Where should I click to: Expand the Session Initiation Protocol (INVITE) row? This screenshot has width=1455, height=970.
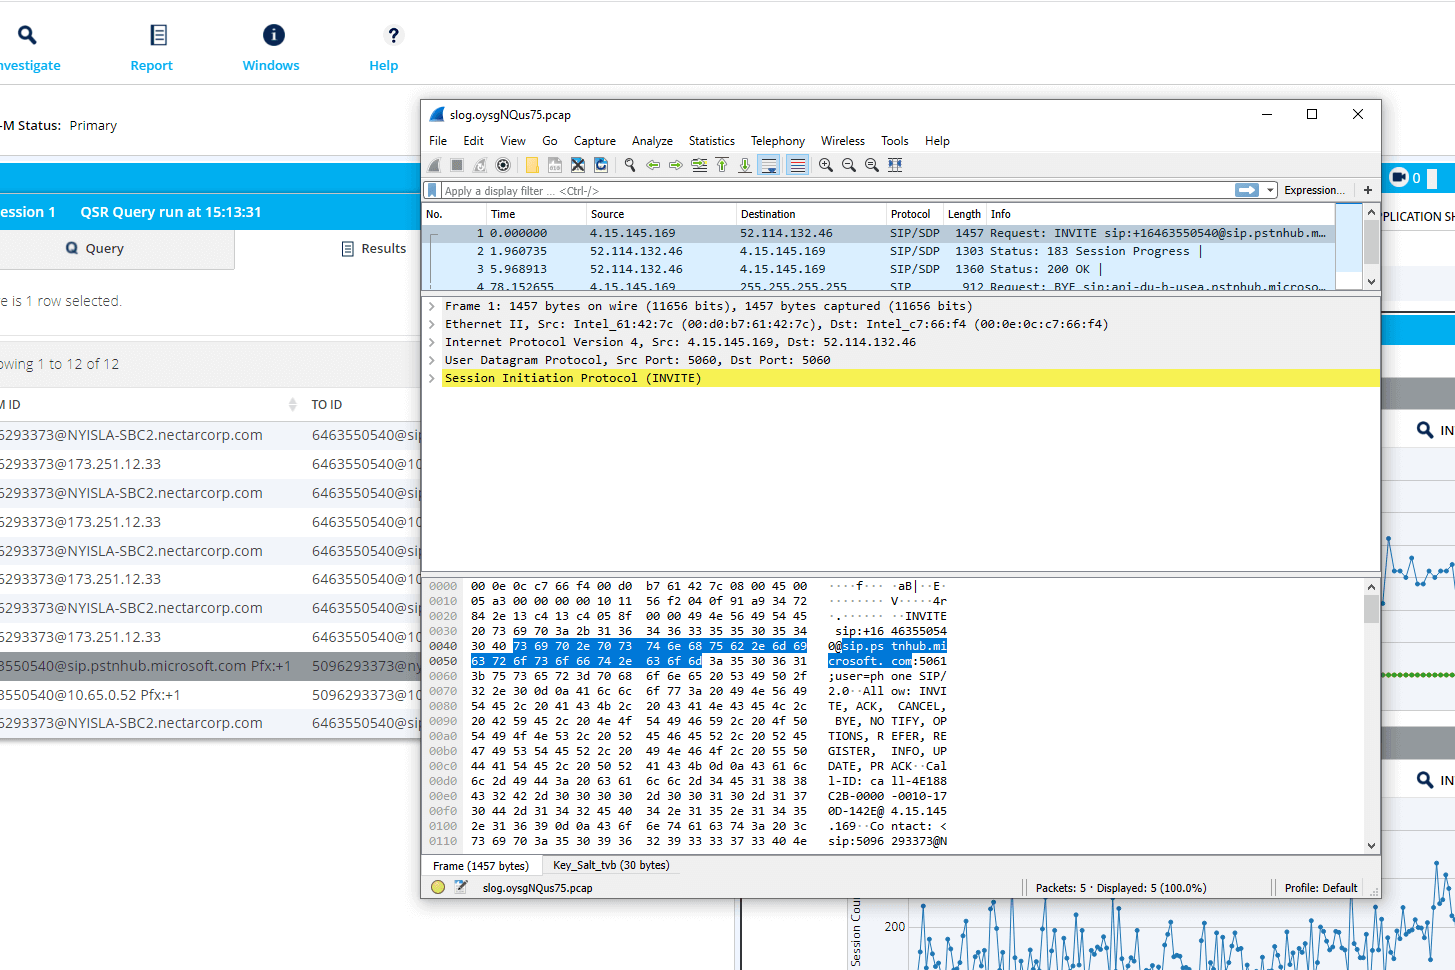[432, 378]
